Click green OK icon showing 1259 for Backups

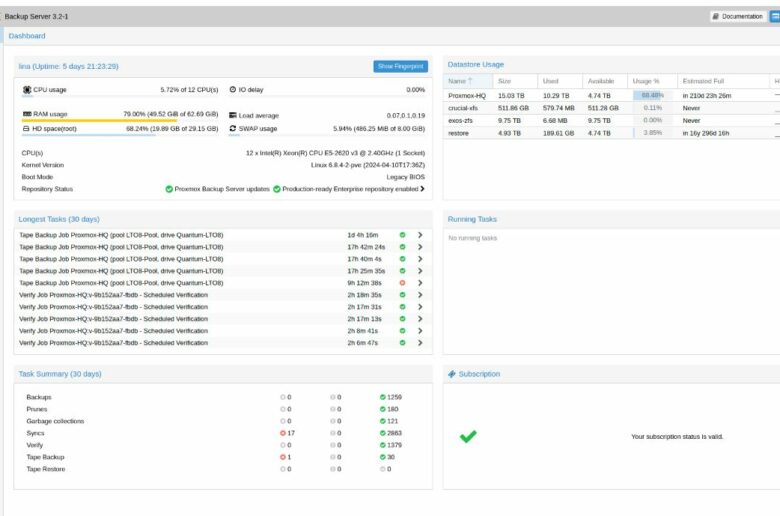[x=383, y=397]
